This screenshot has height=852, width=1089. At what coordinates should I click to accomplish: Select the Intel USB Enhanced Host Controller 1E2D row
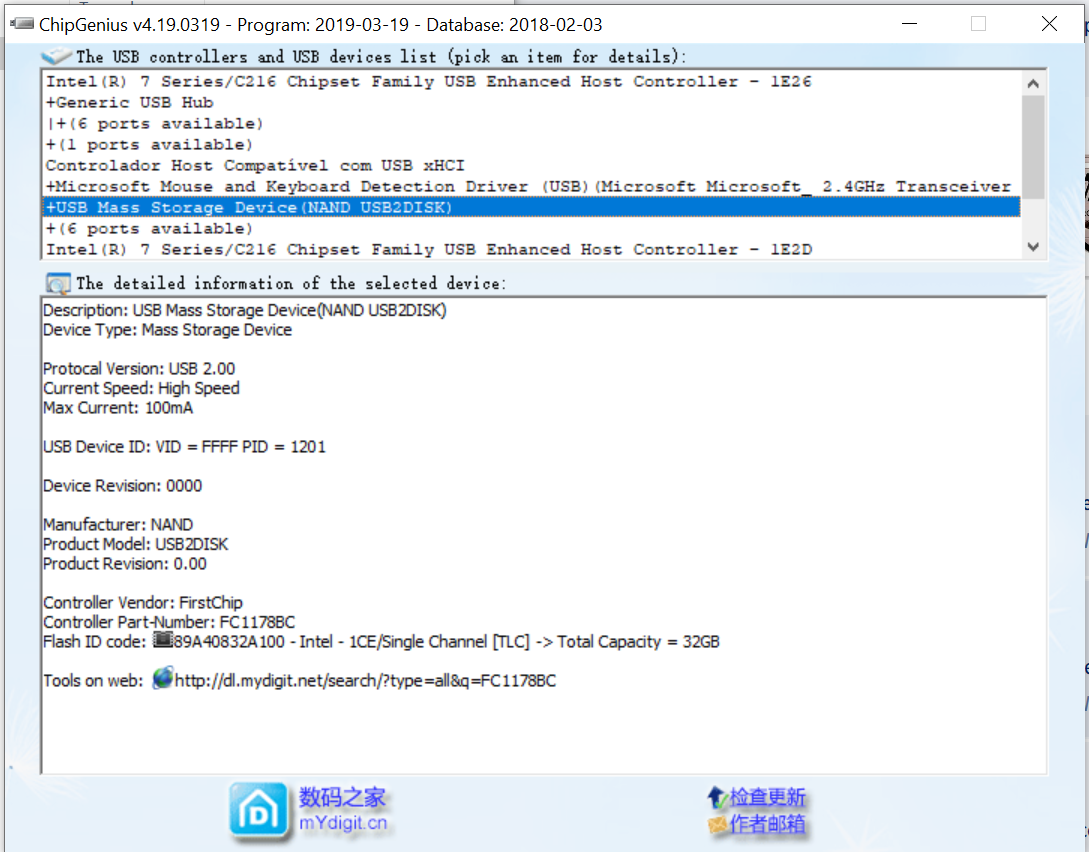click(531, 249)
